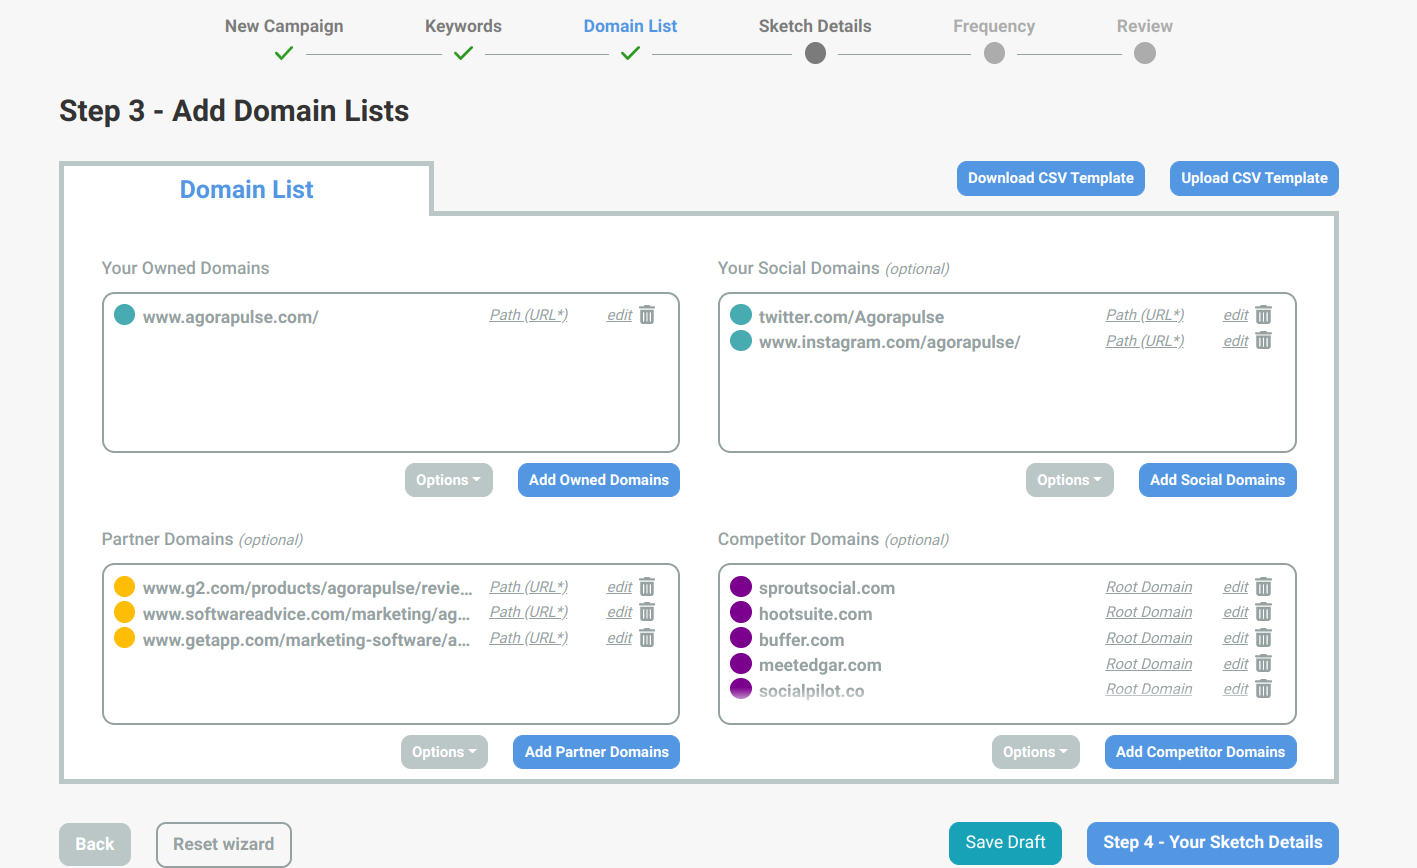Edit the www.getapp.com partner entry
Viewport: 1417px width, 868px height.
click(619, 638)
